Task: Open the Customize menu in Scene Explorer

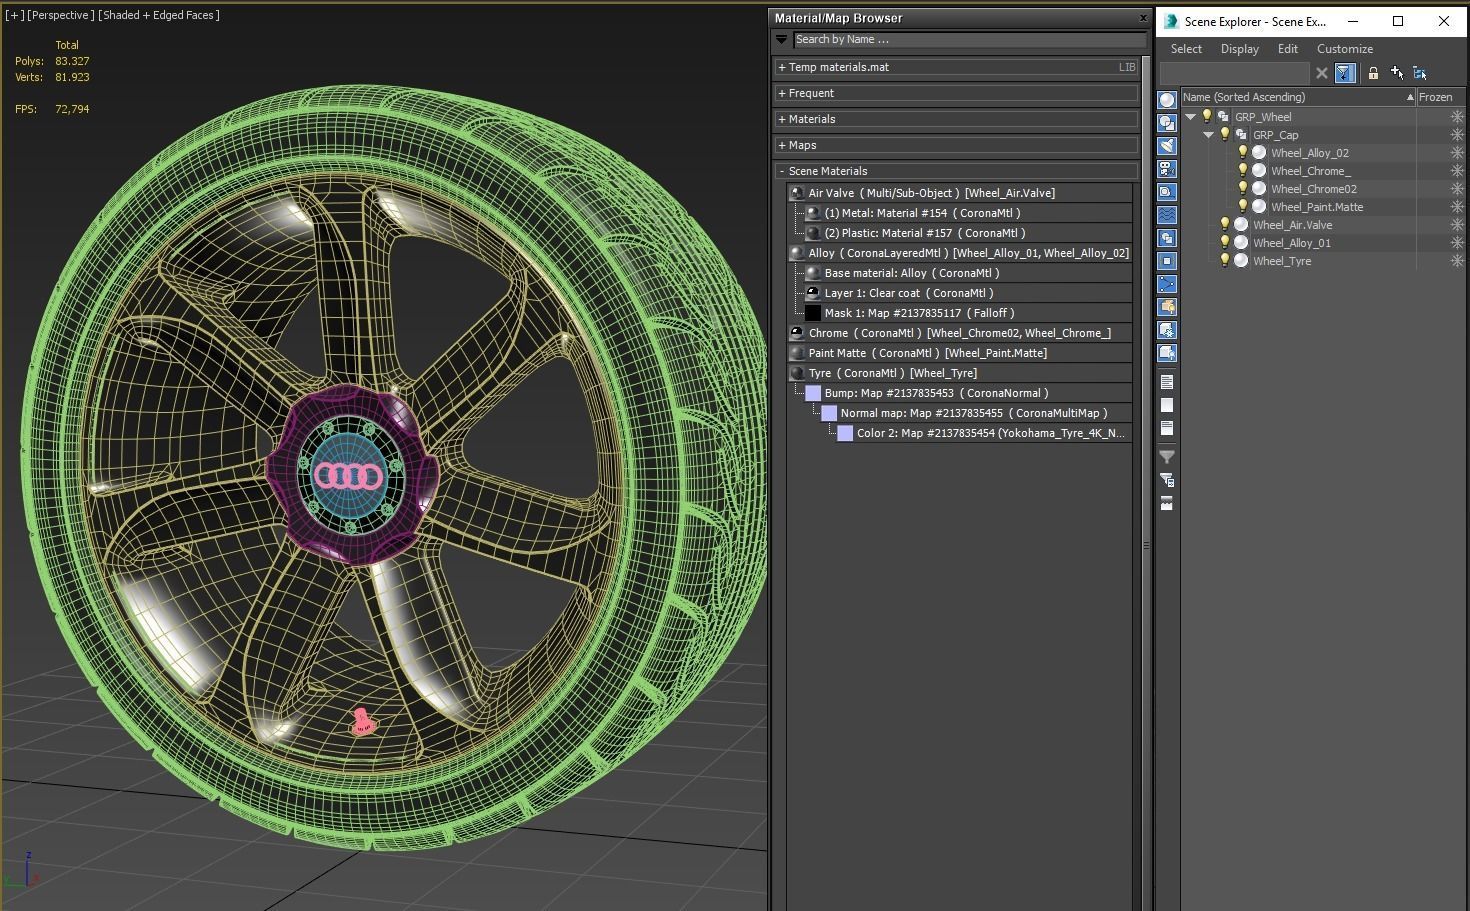Action: click(1345, 49)
